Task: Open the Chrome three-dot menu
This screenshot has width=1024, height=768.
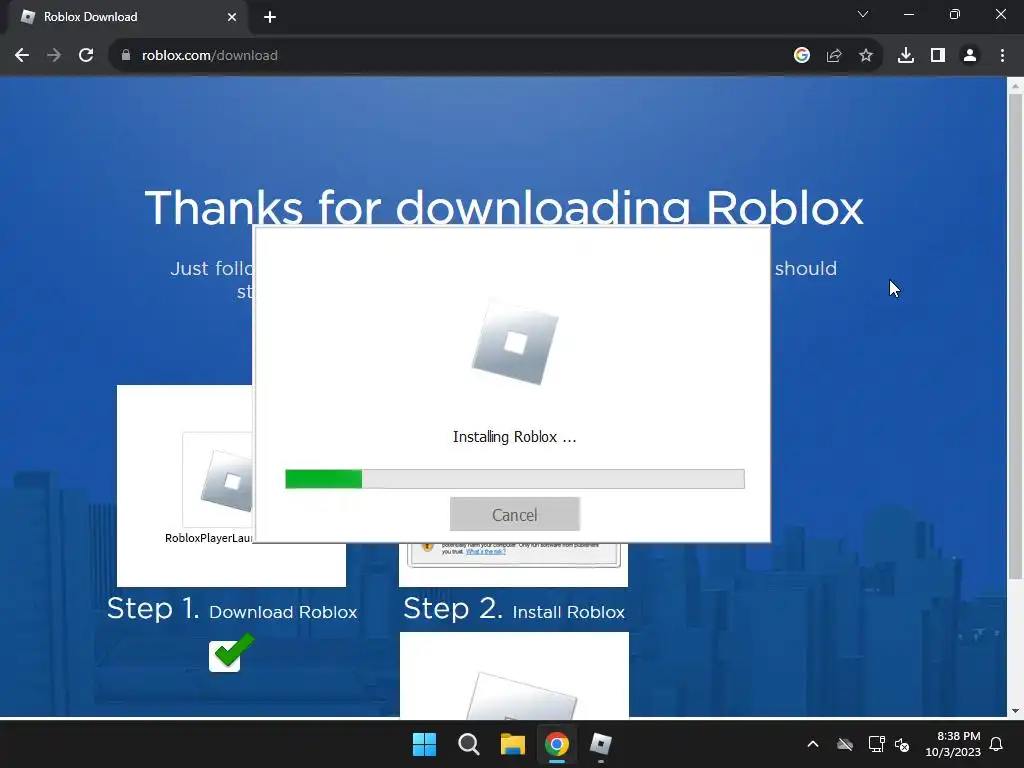Action: click(1002, 56)
